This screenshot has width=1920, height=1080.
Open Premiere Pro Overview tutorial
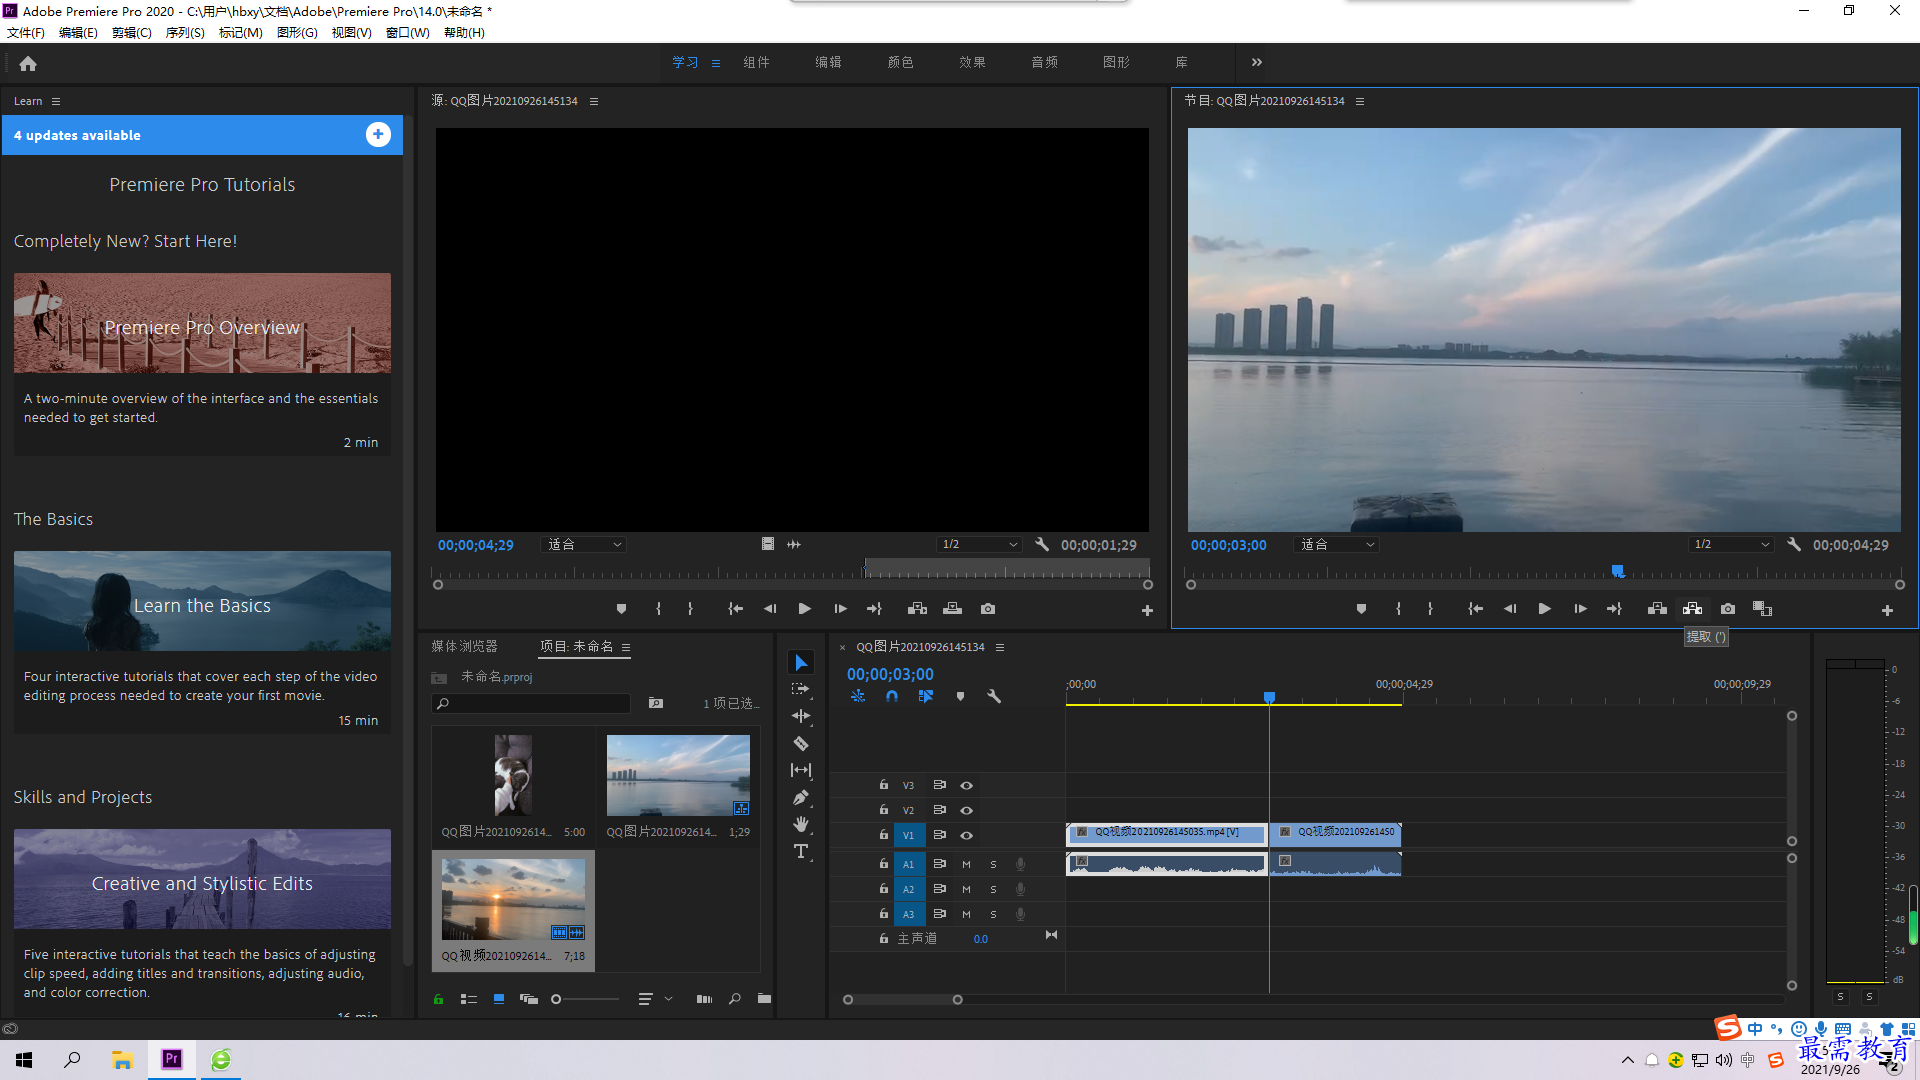click(202, 323)
